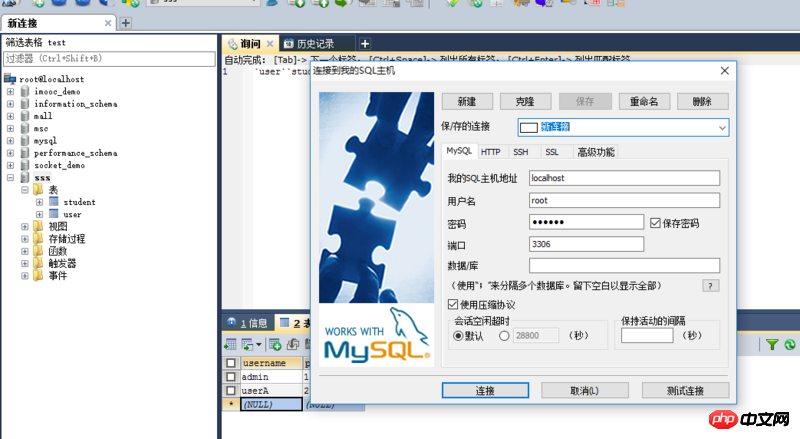Click the question mark help button
800x439 pixels.
click(711, 286)
